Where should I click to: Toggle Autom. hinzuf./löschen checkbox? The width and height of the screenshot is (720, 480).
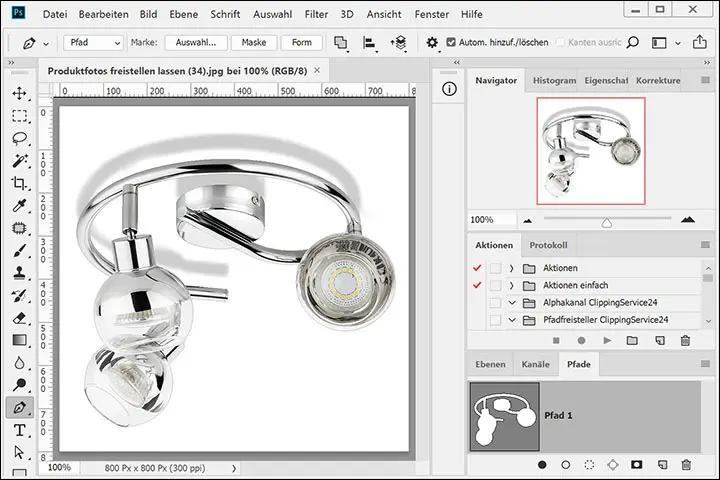pos(450,43)
